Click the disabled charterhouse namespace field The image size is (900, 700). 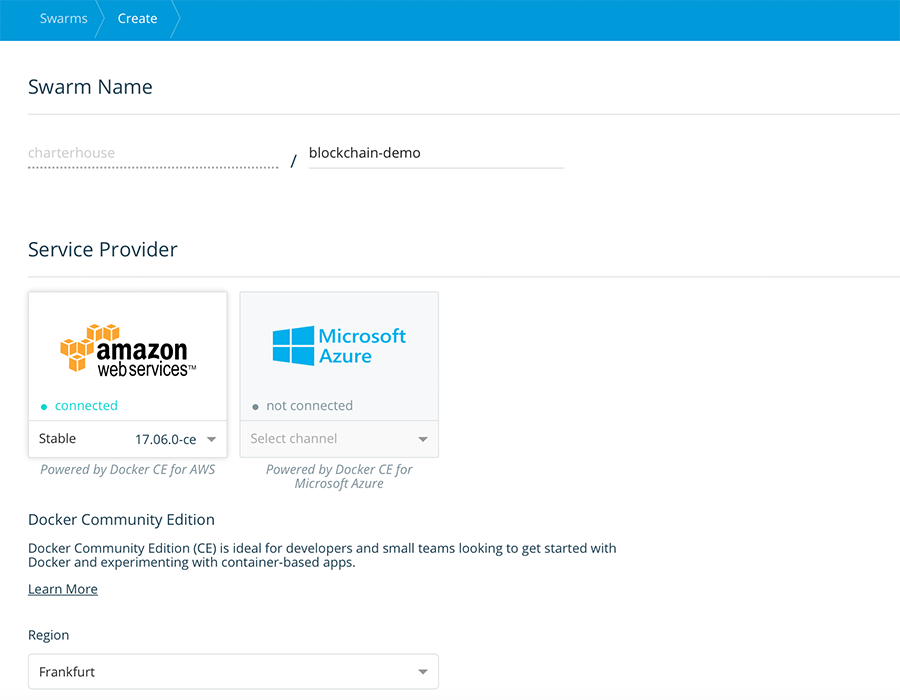(x=153, y=153)
